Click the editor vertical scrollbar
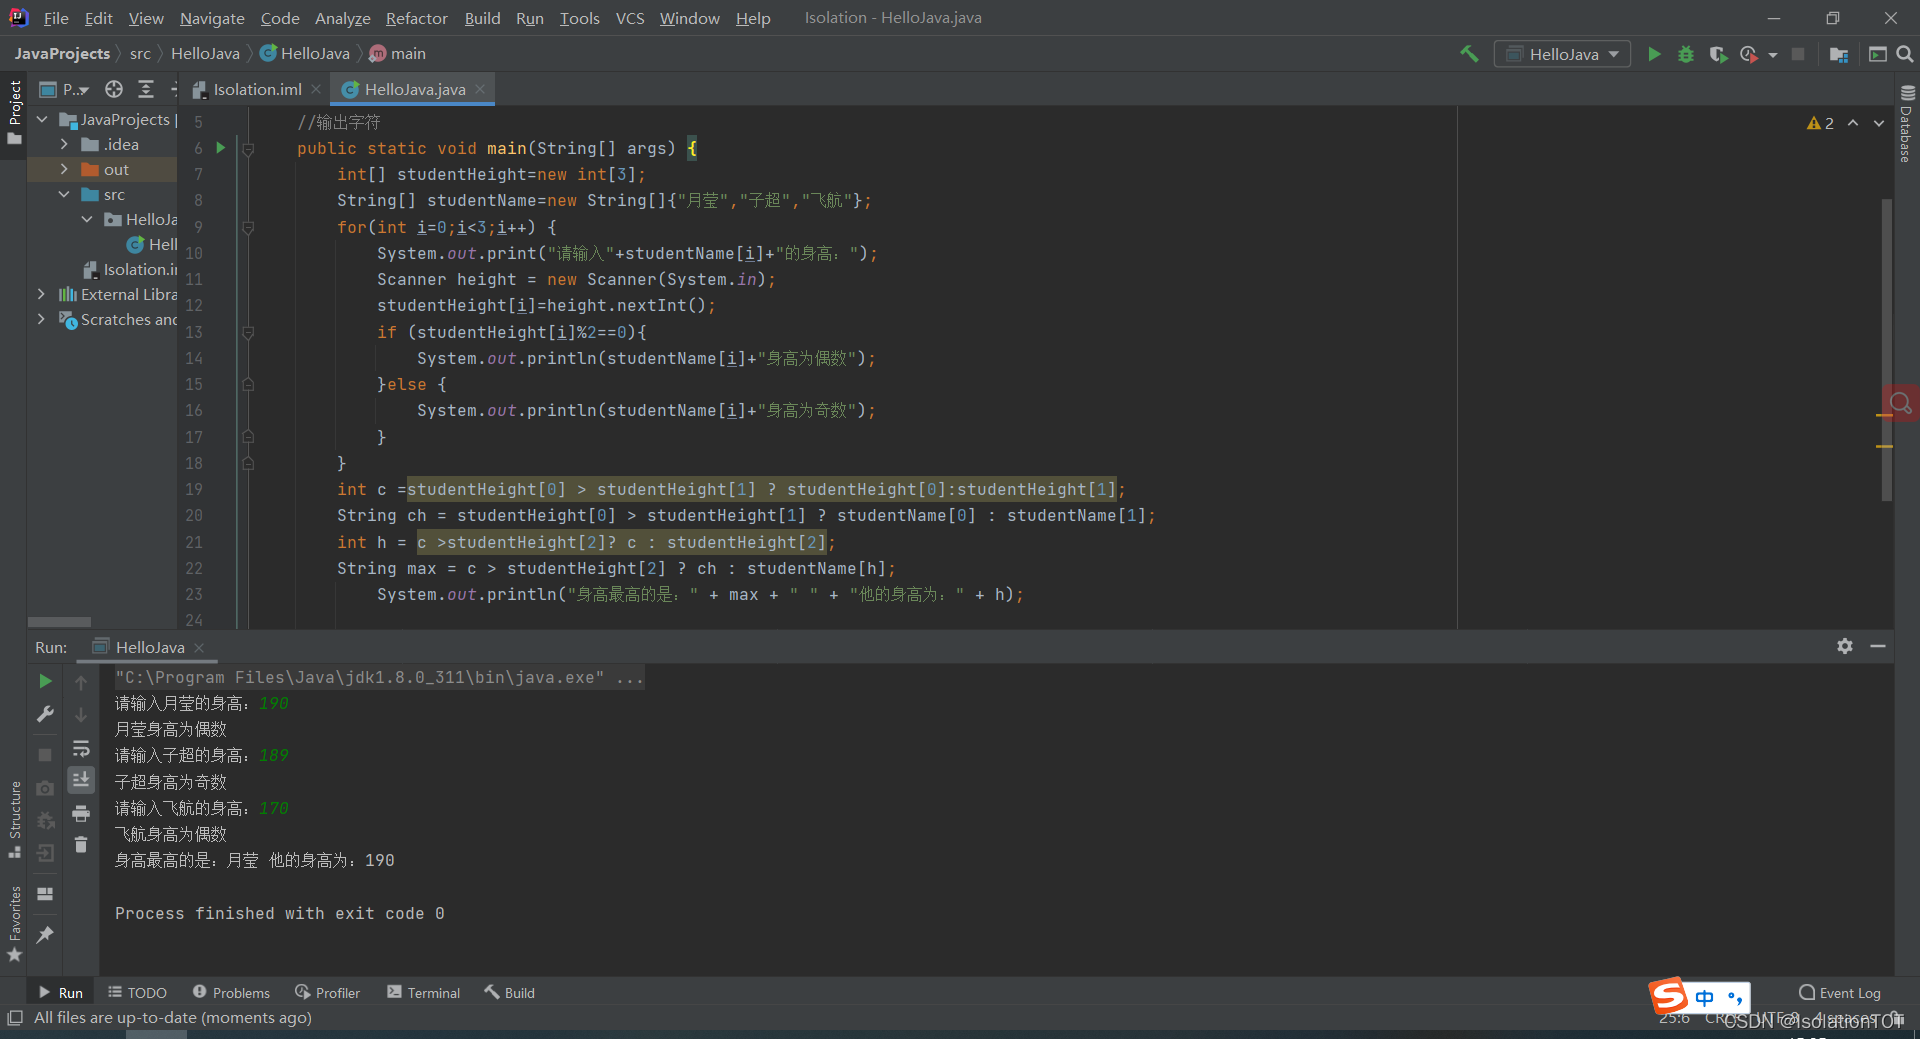Viewport: 1920px width, 1039px height. [1886, 350]
